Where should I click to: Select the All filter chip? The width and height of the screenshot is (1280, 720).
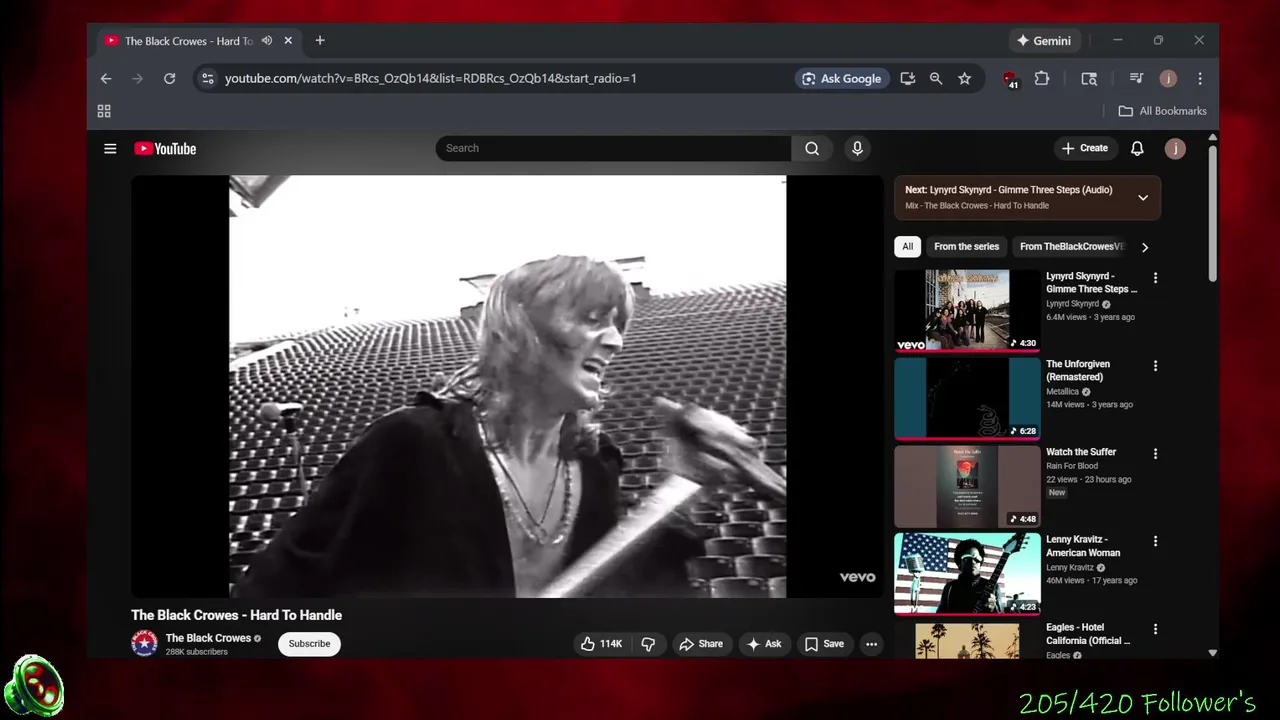pyautogui.click(x=907, y=247)
